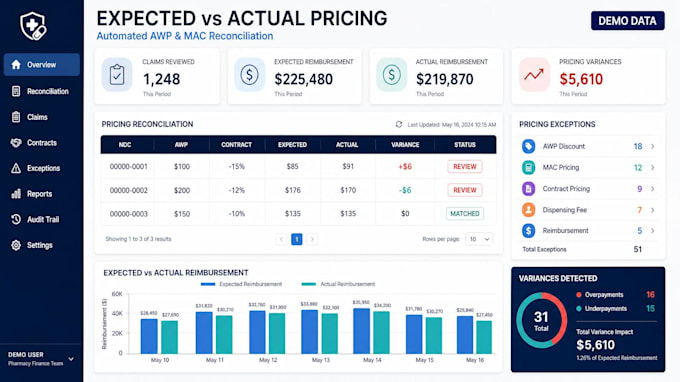
Task: Toggle the Expected Reimbursement legend swatch
Action: point(208,284)
